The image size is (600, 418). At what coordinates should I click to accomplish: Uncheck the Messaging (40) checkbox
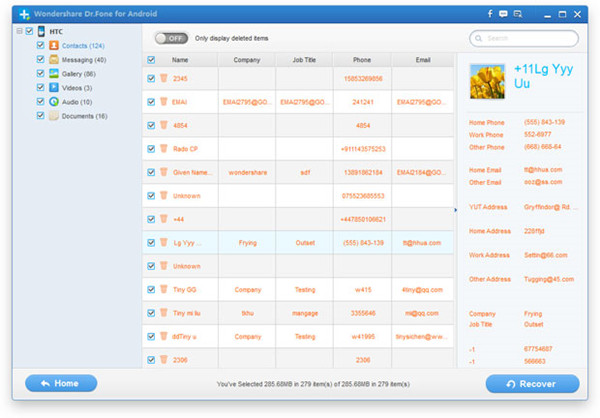pyautogui.click(x=40, y=59)
